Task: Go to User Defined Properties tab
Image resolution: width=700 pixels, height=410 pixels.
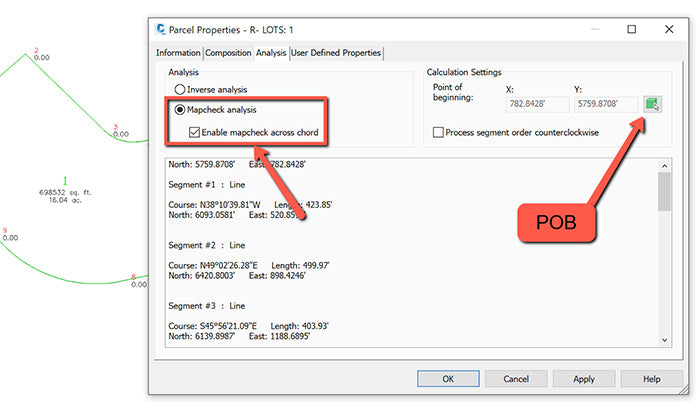Action: (335, 53)
